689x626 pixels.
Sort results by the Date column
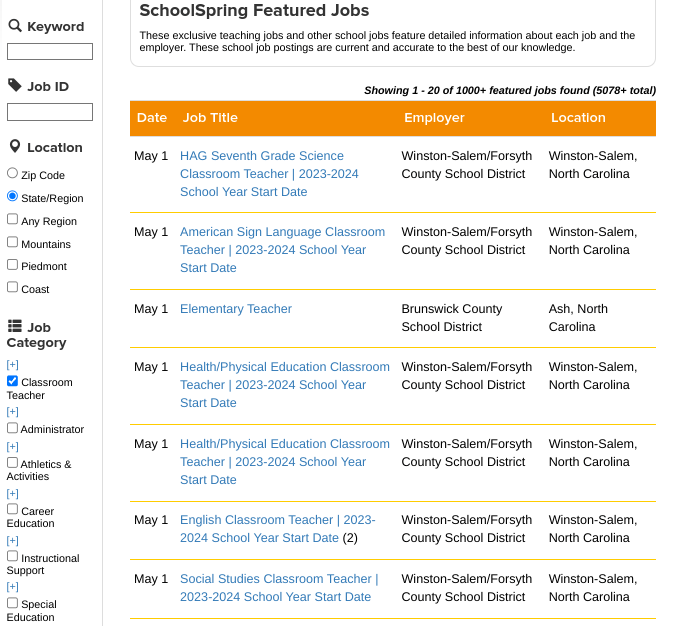[152, 118]
